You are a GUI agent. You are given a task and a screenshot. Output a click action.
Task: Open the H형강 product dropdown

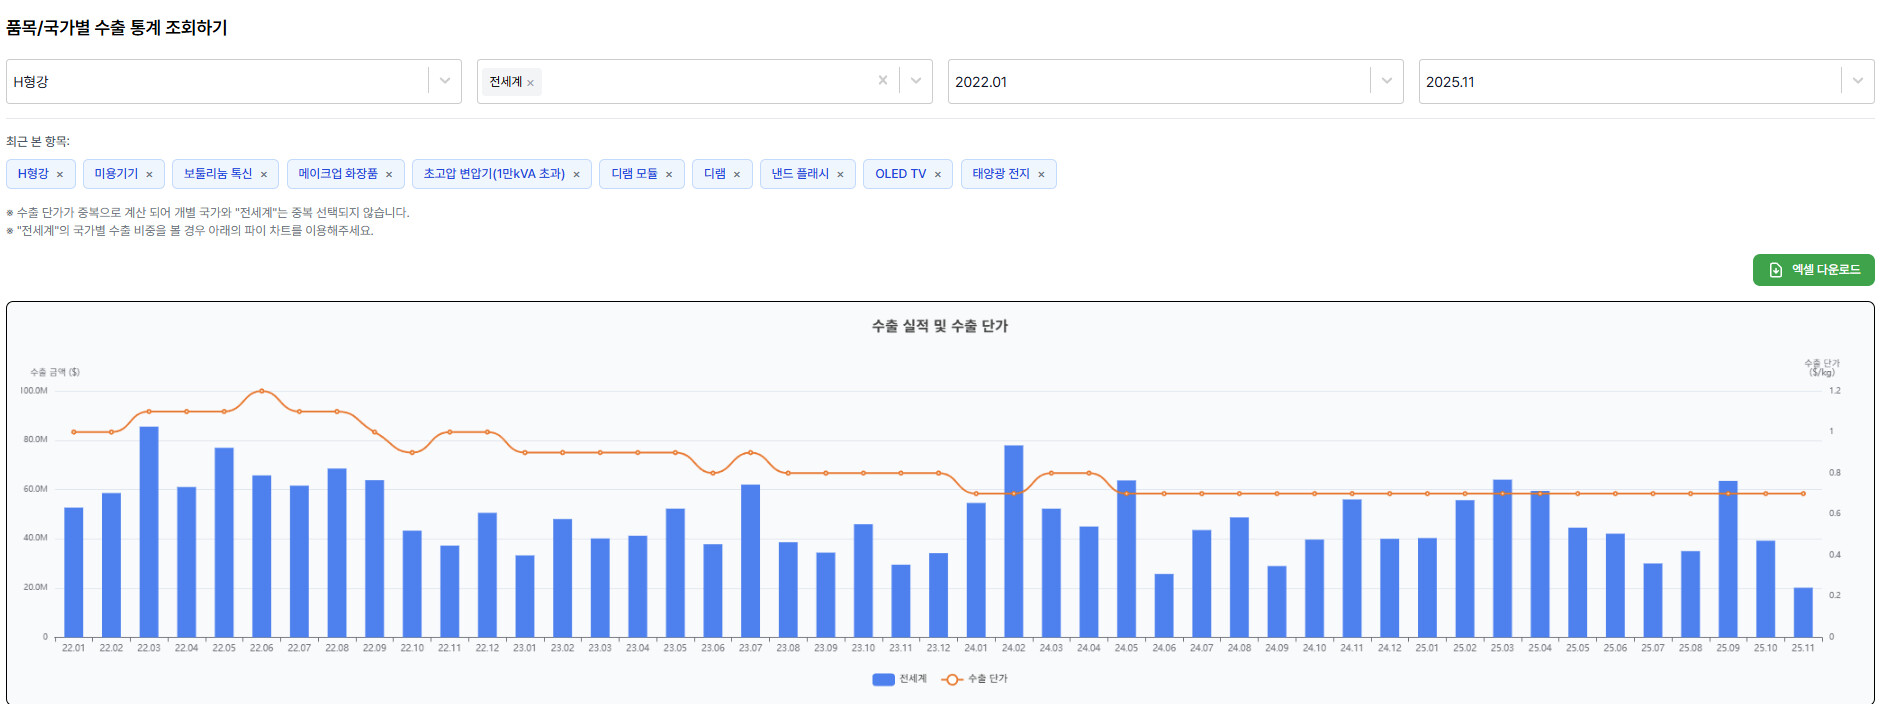click(445, 81)
